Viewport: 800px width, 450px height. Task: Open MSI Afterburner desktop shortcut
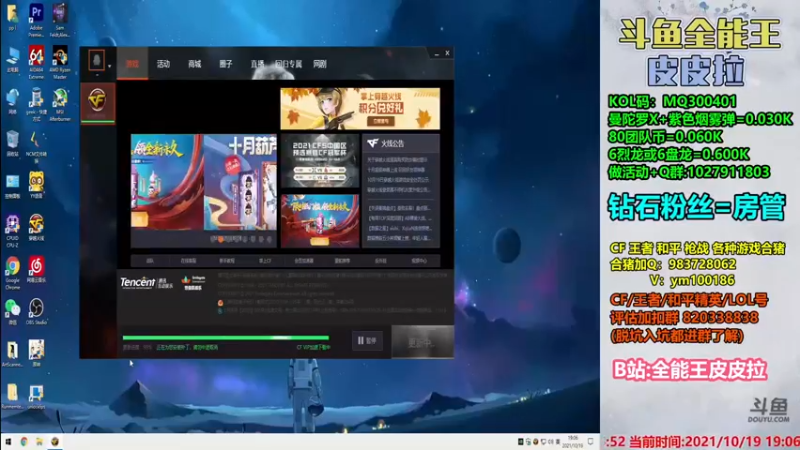(60, 105)
